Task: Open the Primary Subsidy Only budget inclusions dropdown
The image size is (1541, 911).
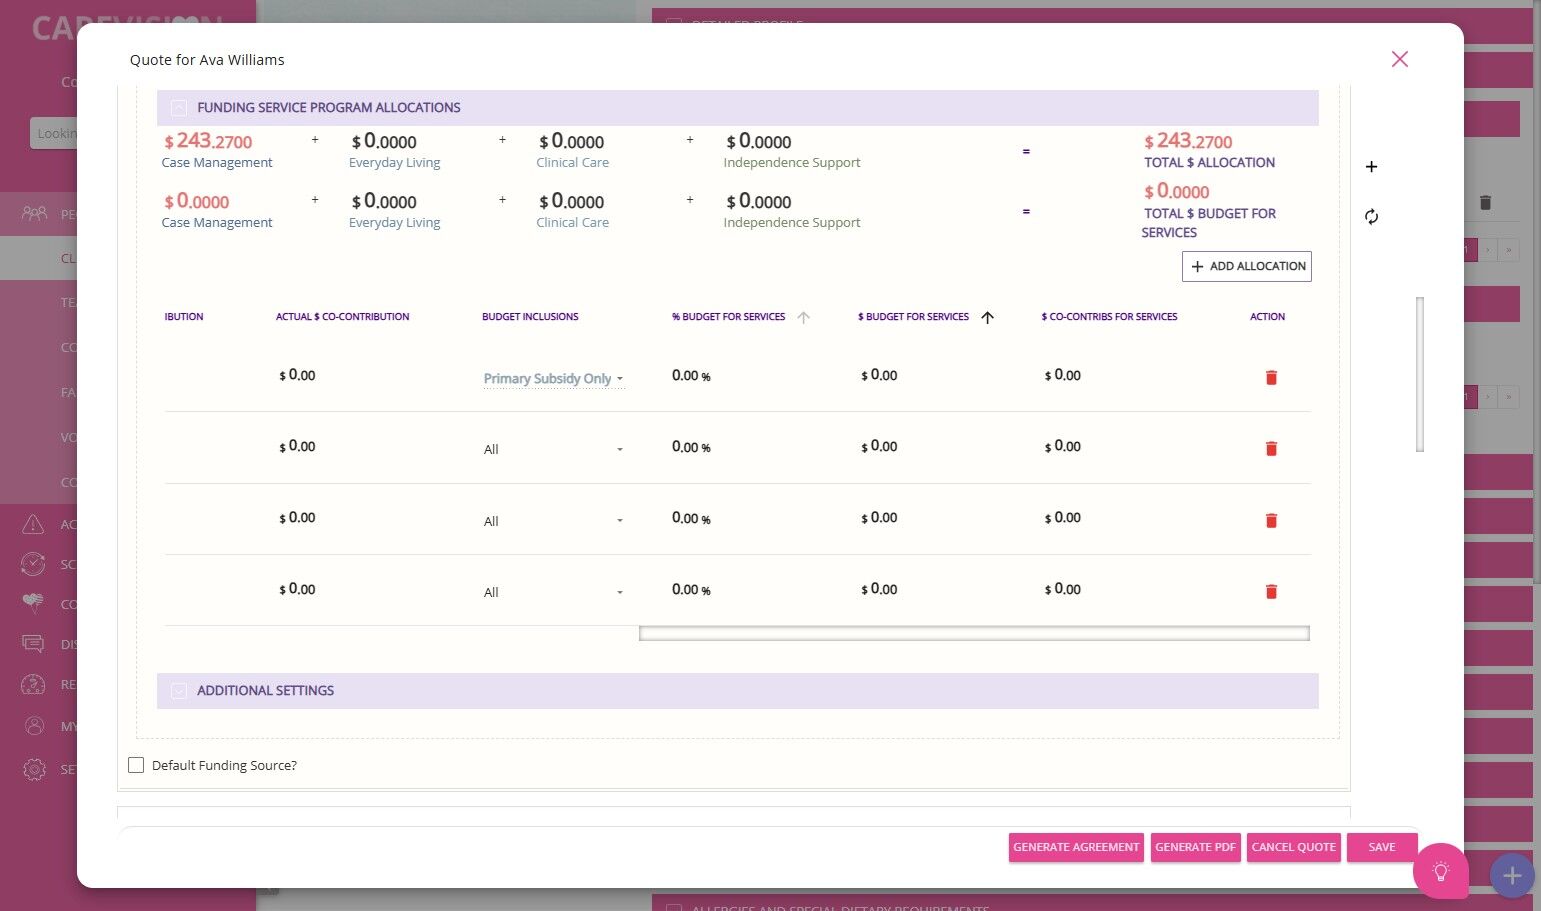Action: 553,379
